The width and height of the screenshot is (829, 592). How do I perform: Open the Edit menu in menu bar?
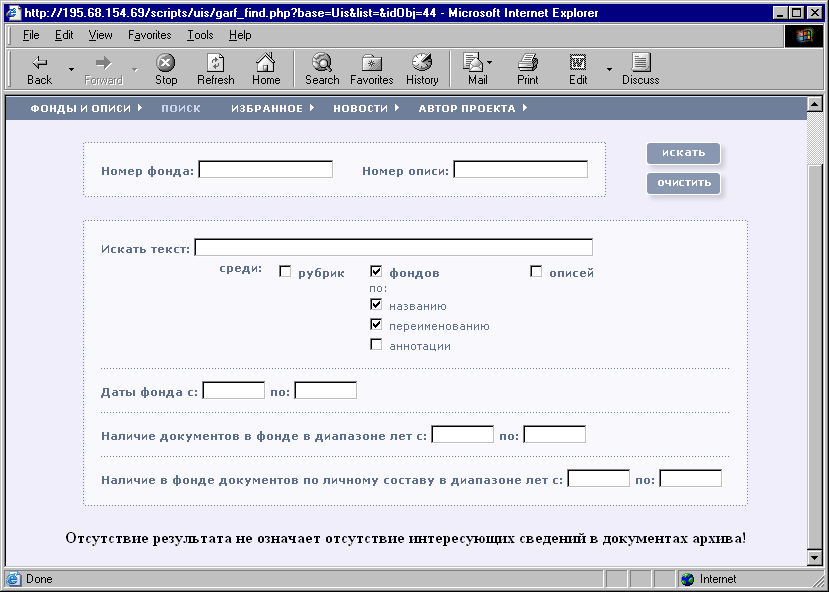(x=64, y=35)
